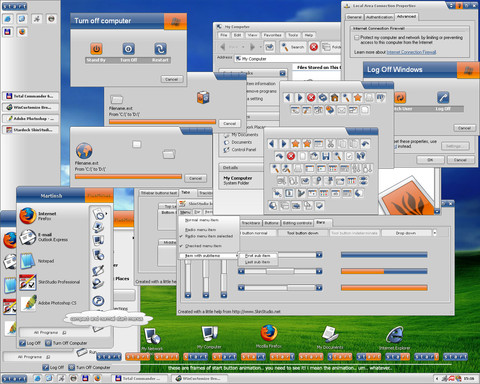This screenshot has height=384, width=480.
Task: Switch to the Trackbars tab in SkinStudio test
Action: pos(251,223)
